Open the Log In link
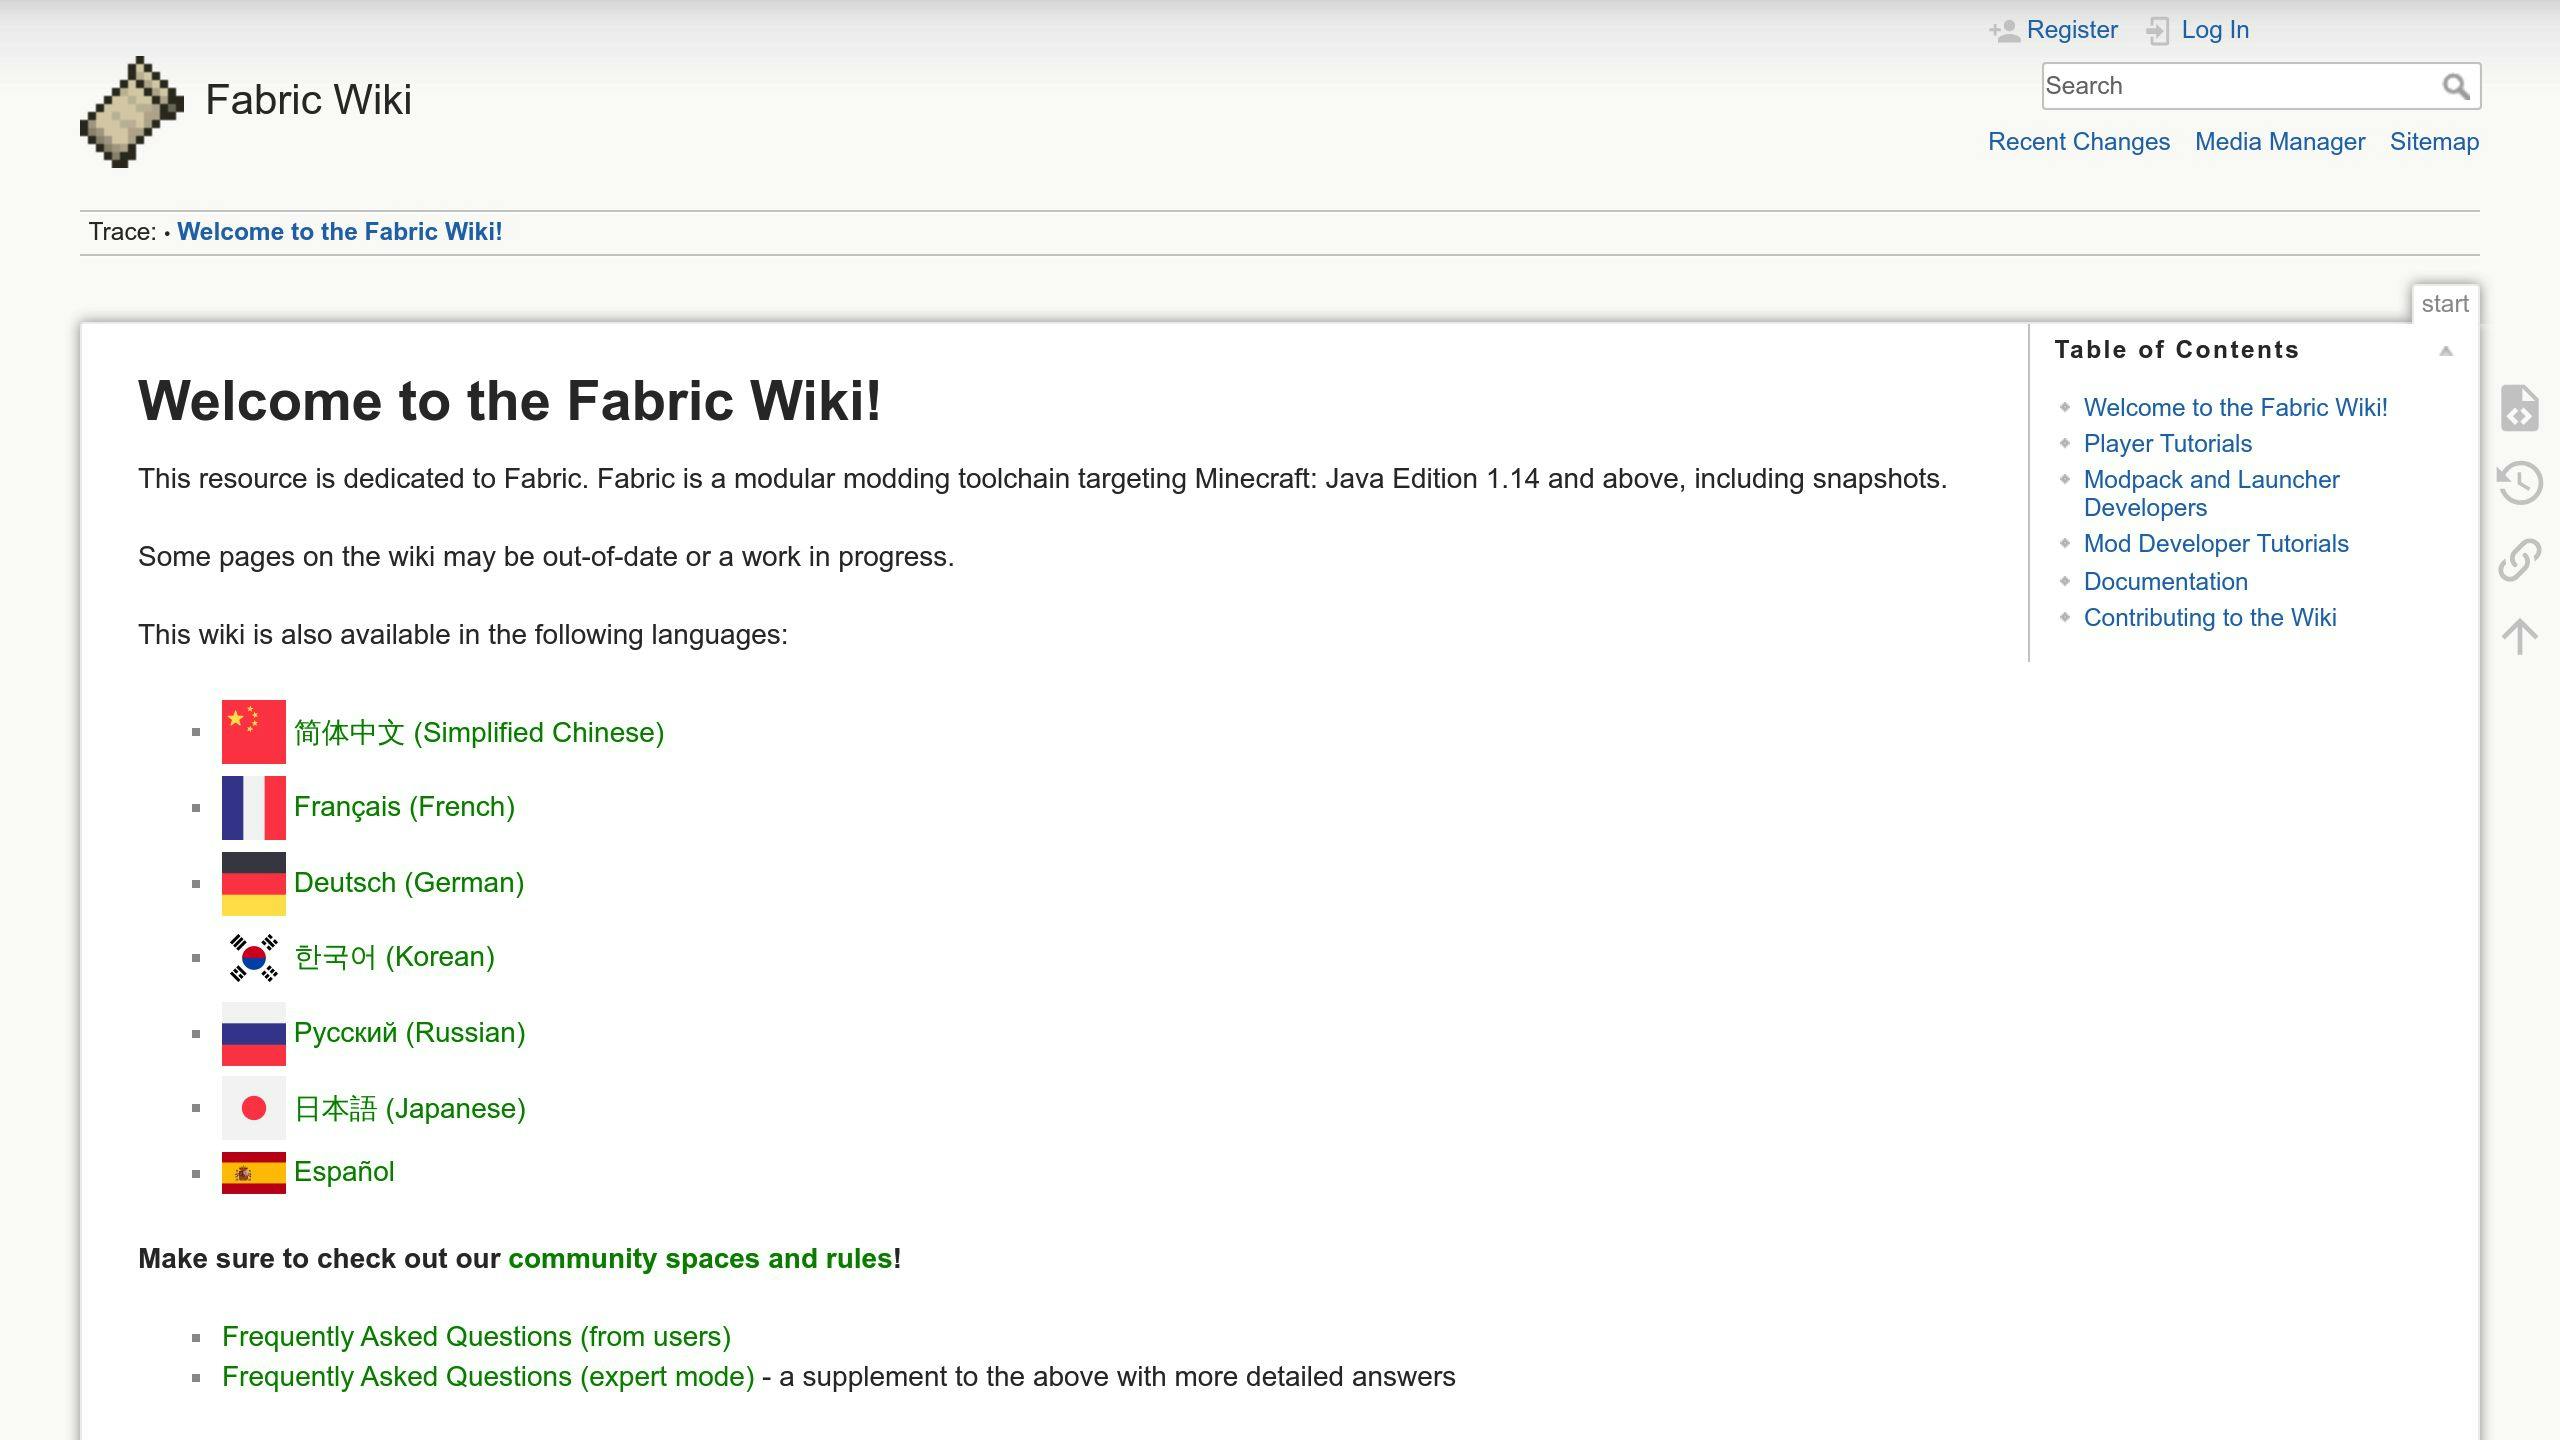 (2215, 30)
